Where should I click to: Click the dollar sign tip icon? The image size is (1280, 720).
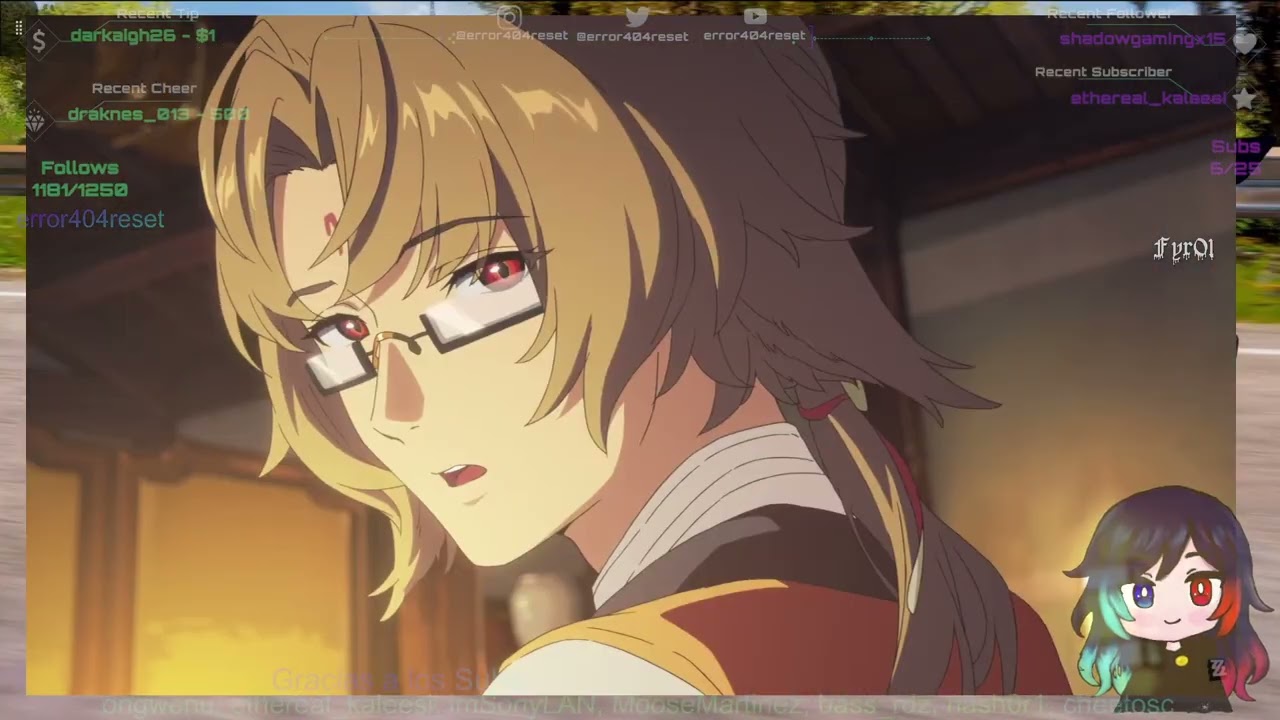(39, 40)
